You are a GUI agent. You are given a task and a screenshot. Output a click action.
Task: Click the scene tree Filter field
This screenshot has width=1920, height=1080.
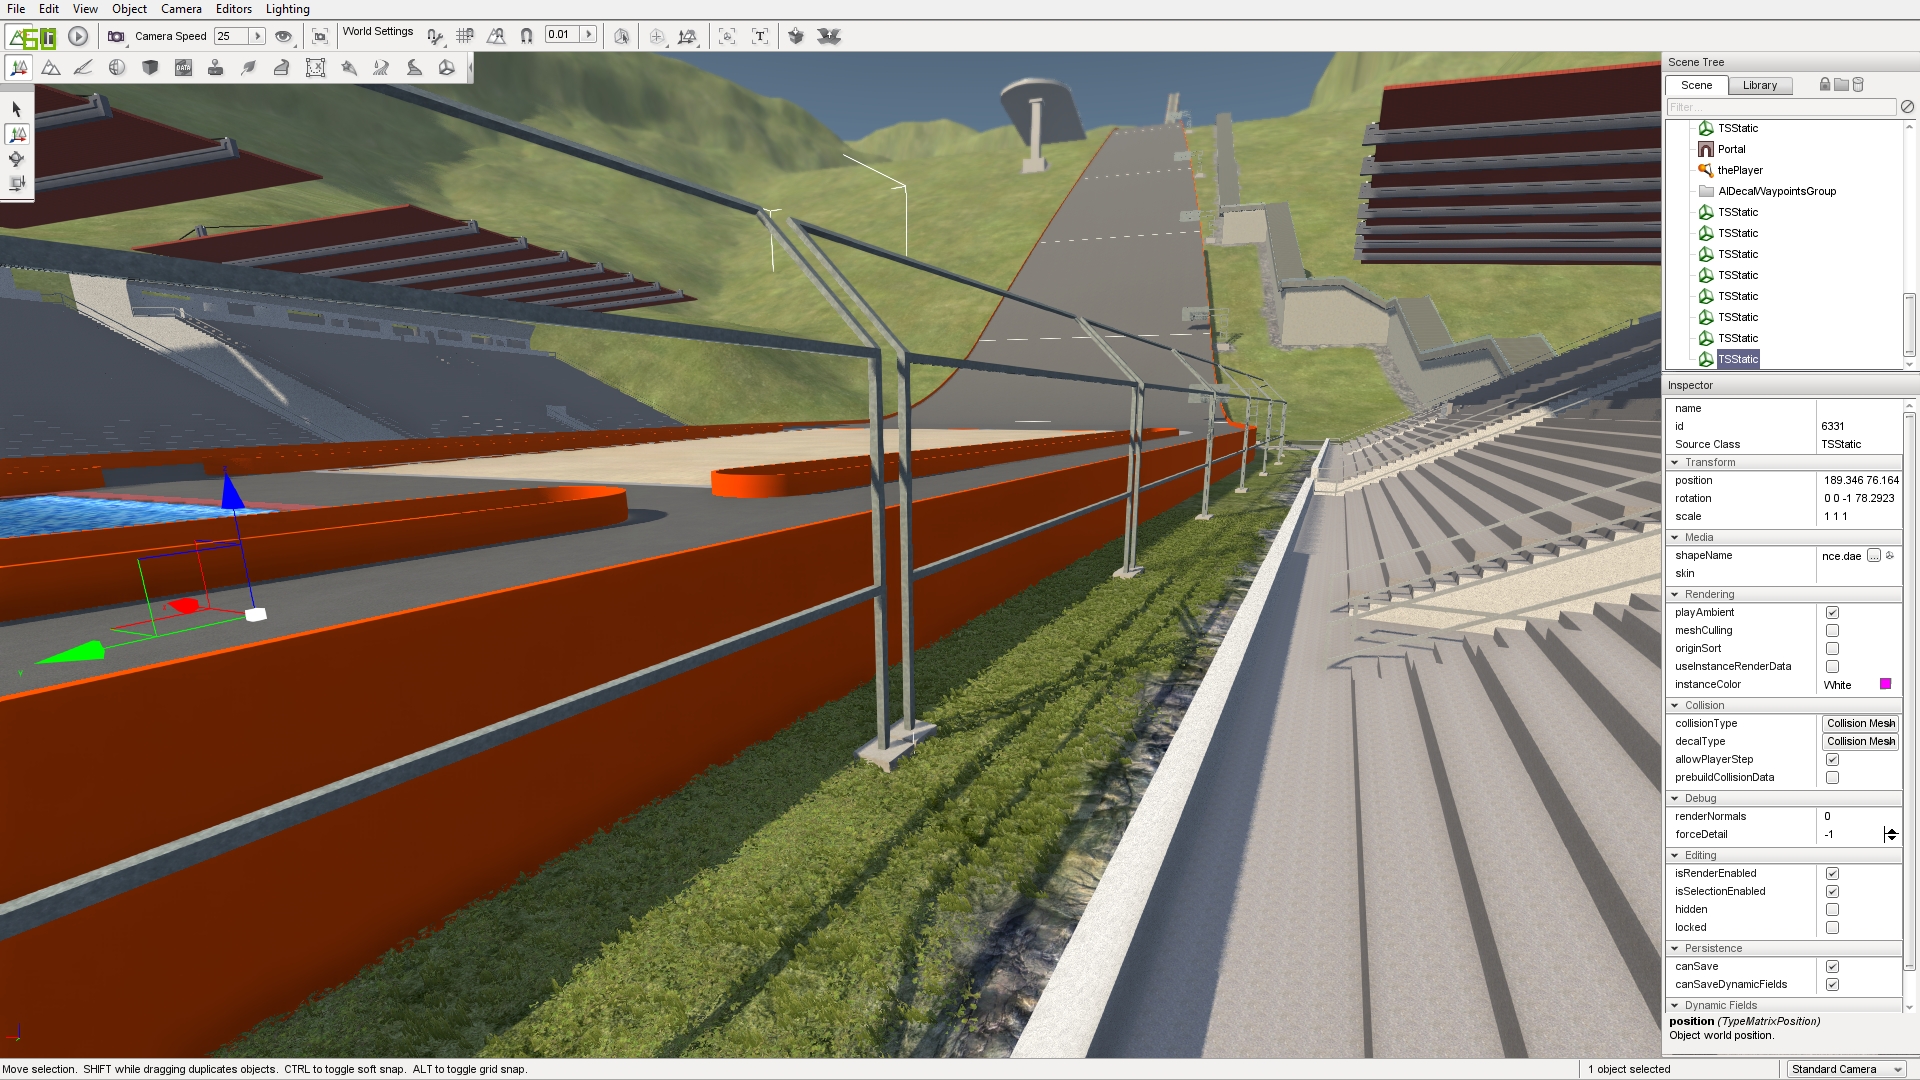coord(1781,107)
